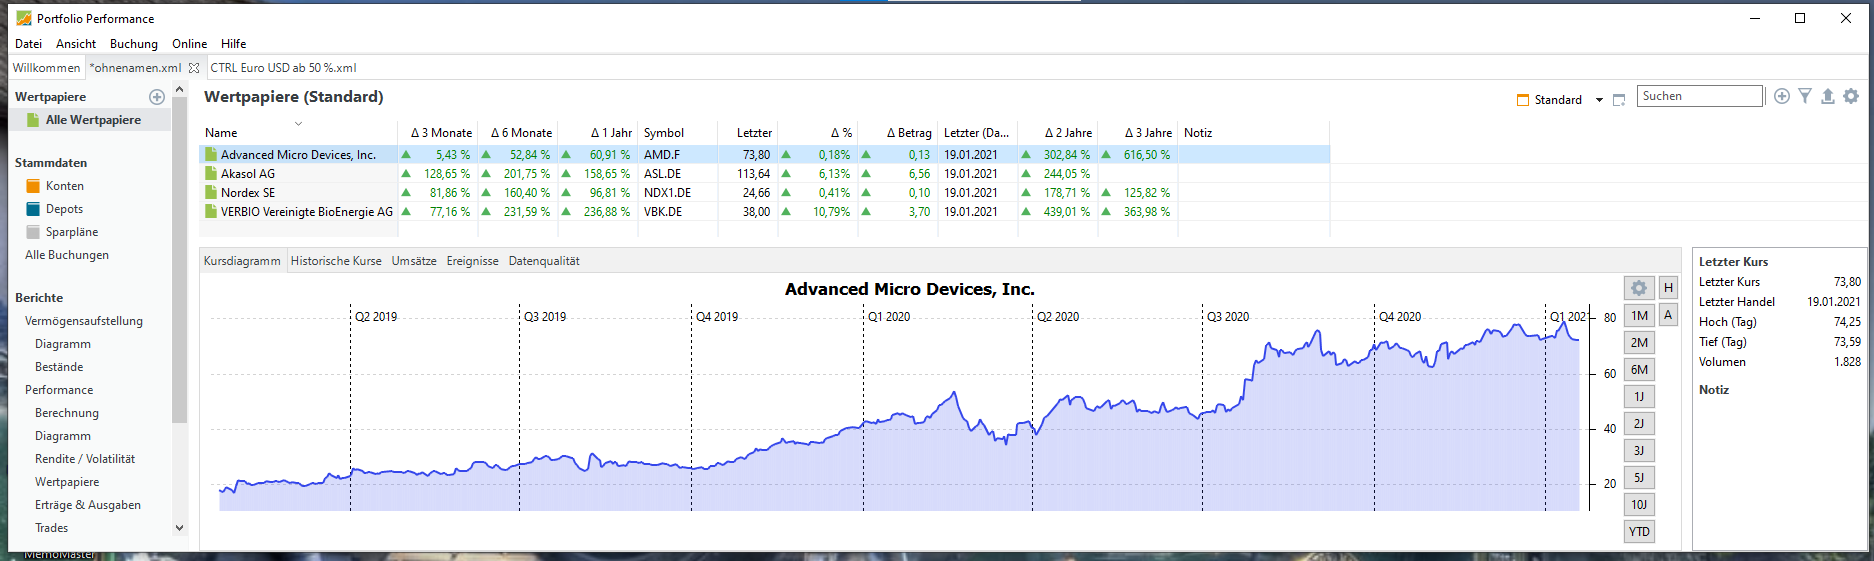
Task: Select Nordex SE in securities table
Action: pyautogui.click(x=248, y=193)
